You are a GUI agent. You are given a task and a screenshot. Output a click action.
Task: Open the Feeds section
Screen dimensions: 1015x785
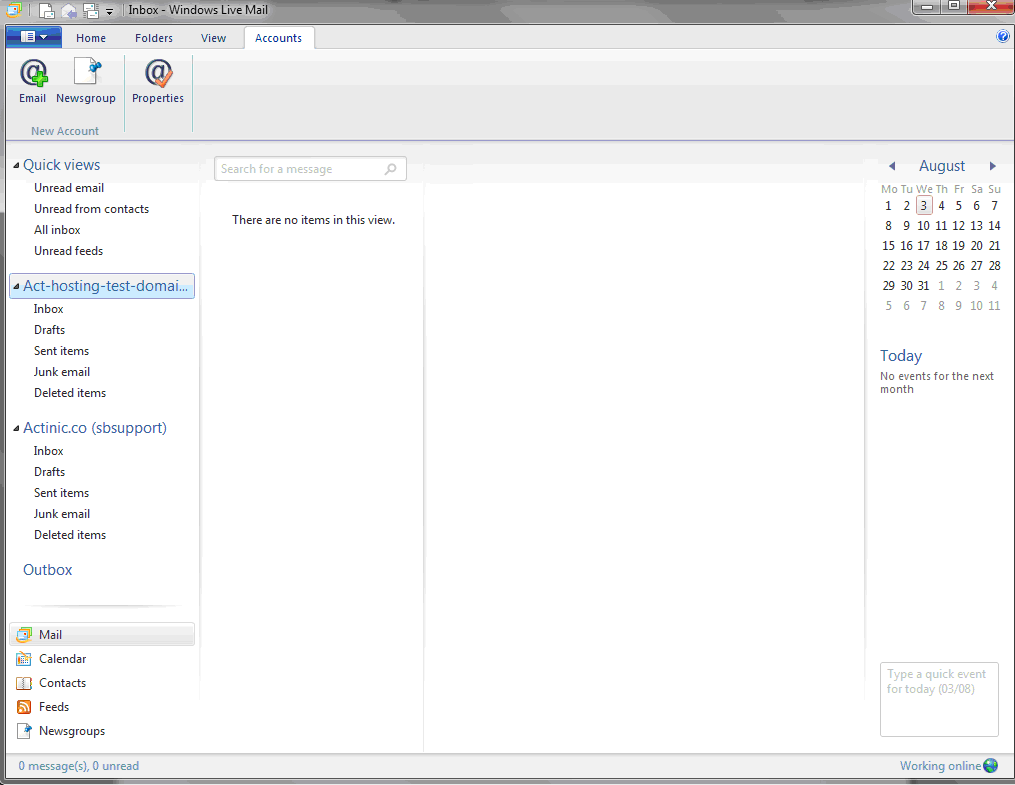pos(53,707)
